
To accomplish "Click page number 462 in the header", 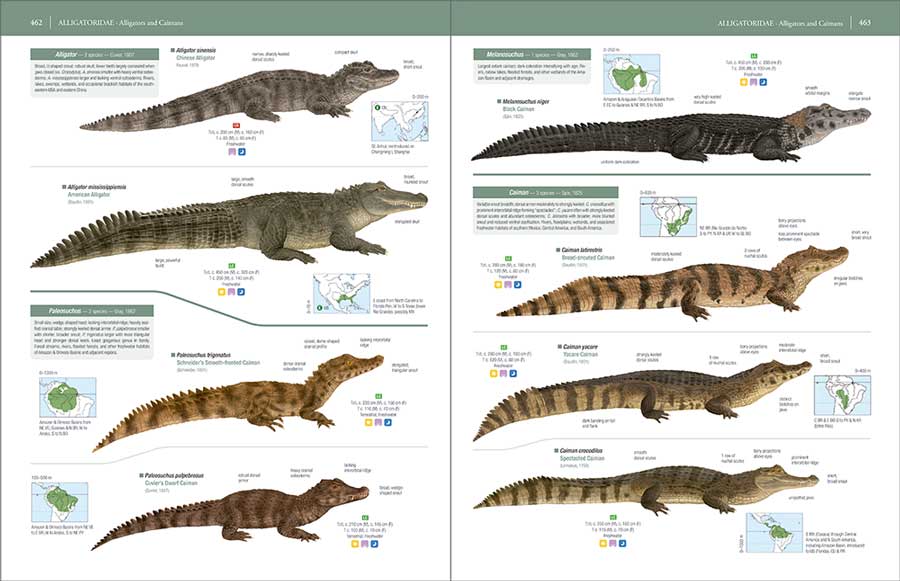I will click(x=36, y=22).
